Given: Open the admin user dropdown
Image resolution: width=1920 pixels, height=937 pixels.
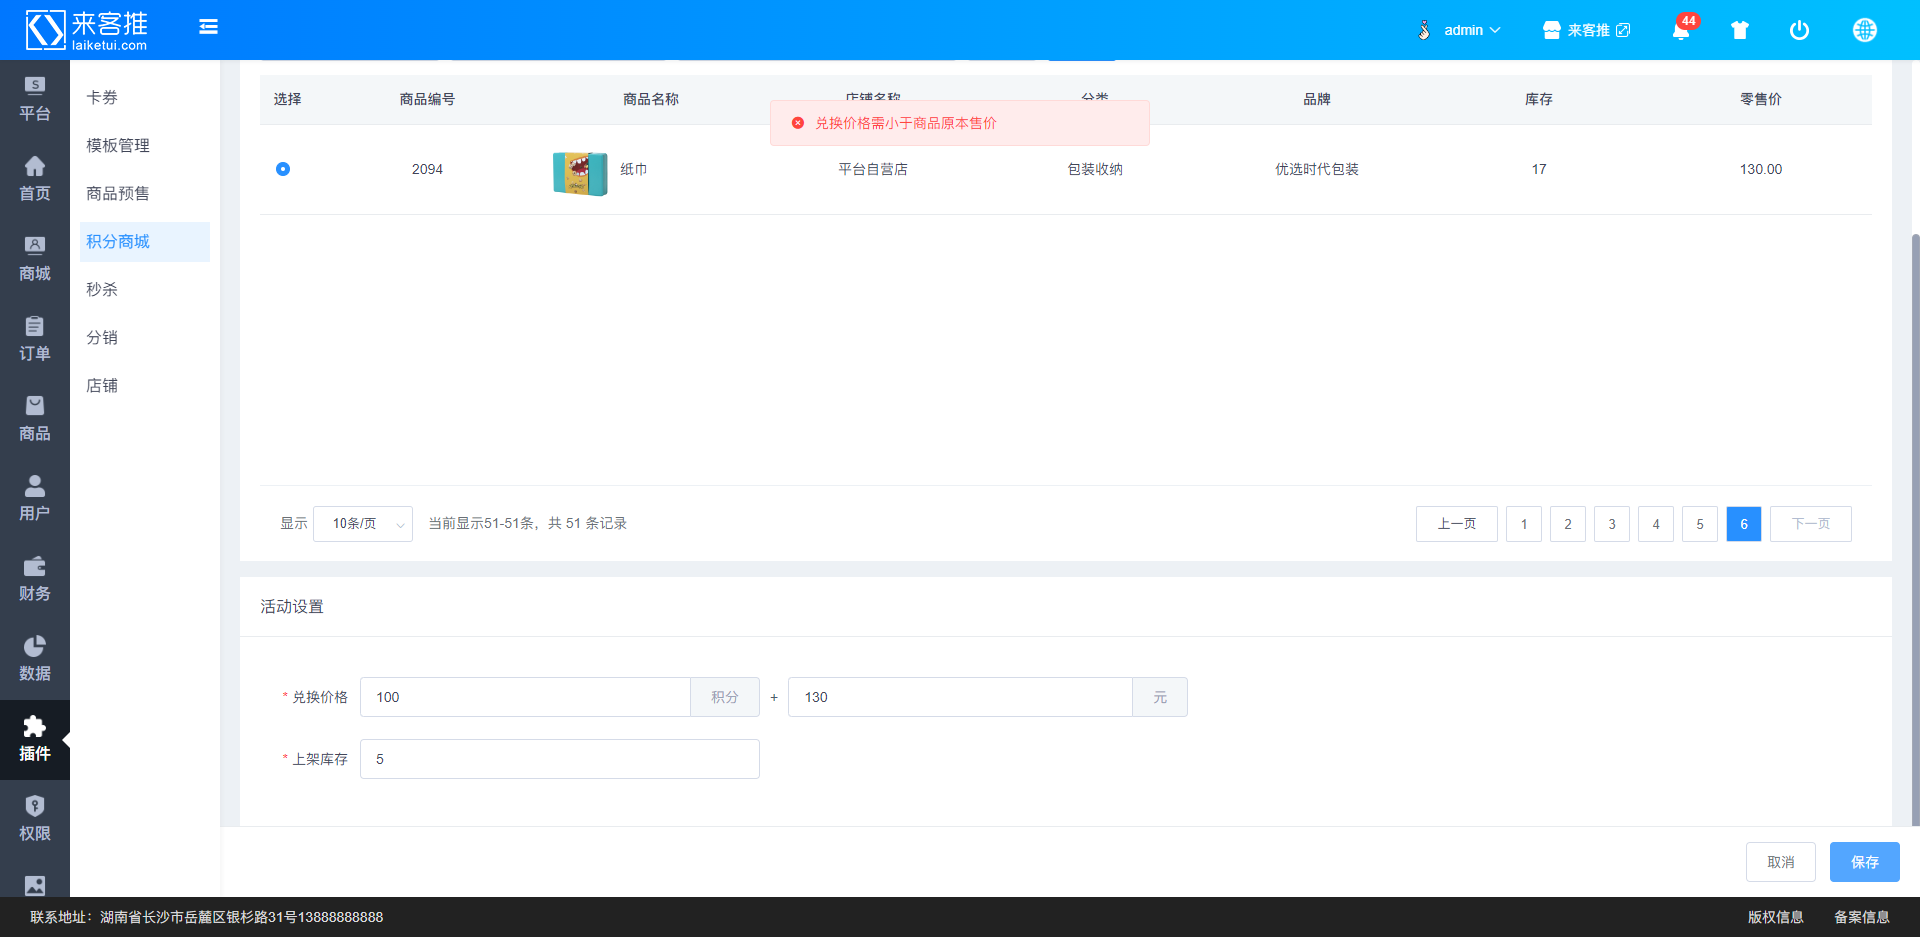Looking at the screenshot, I should pos(1459,30).
